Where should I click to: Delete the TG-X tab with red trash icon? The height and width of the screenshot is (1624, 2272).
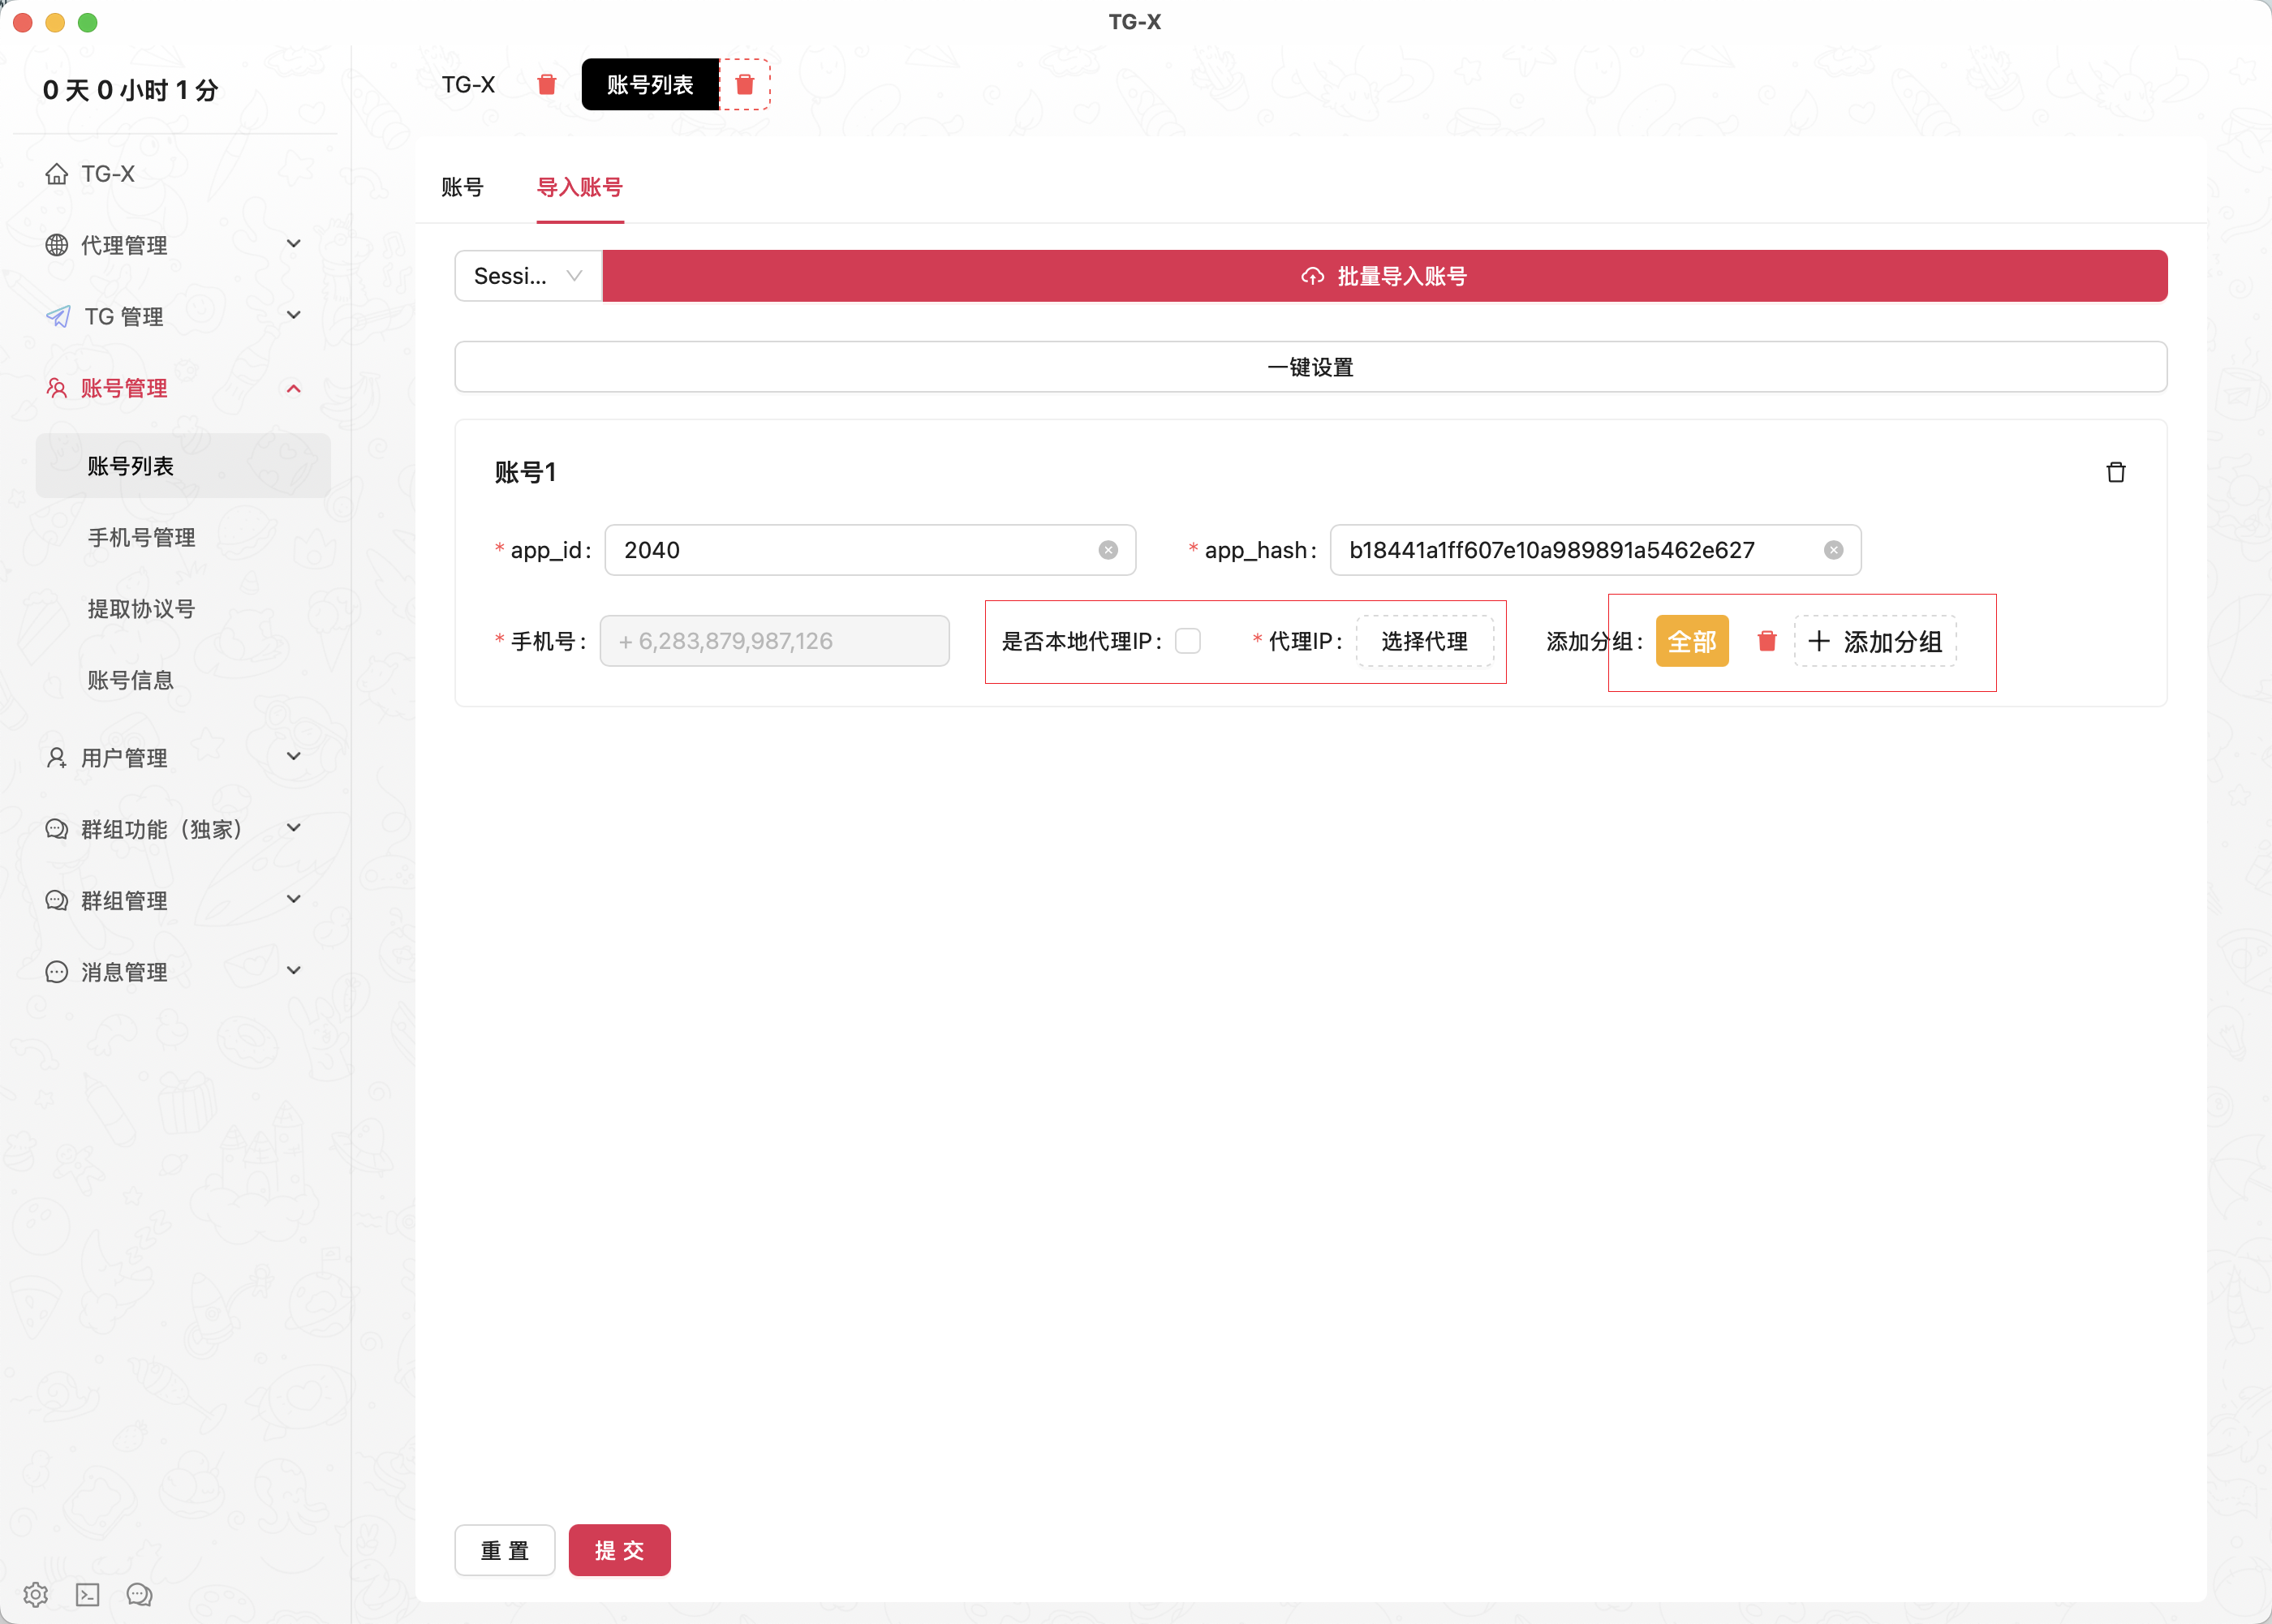tap(546, 84)
